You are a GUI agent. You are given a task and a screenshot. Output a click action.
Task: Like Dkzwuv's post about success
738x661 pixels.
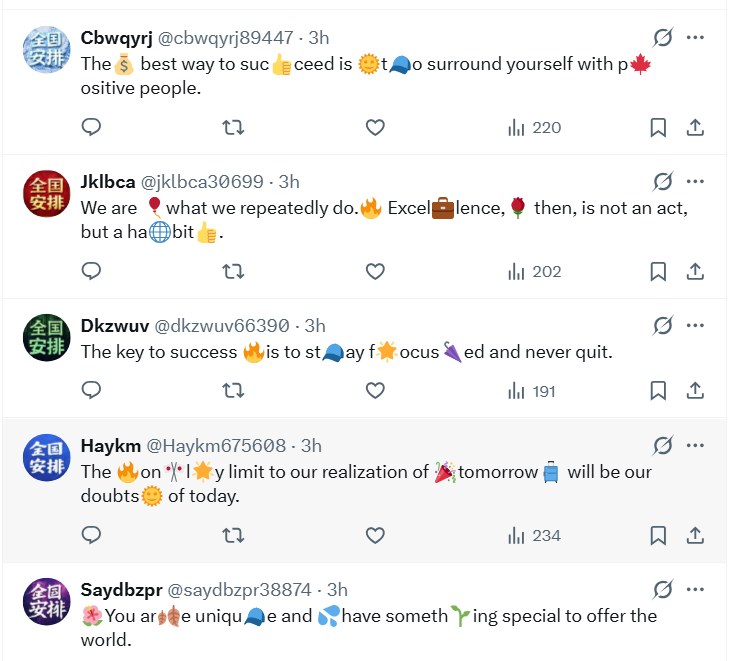(375, 390)
